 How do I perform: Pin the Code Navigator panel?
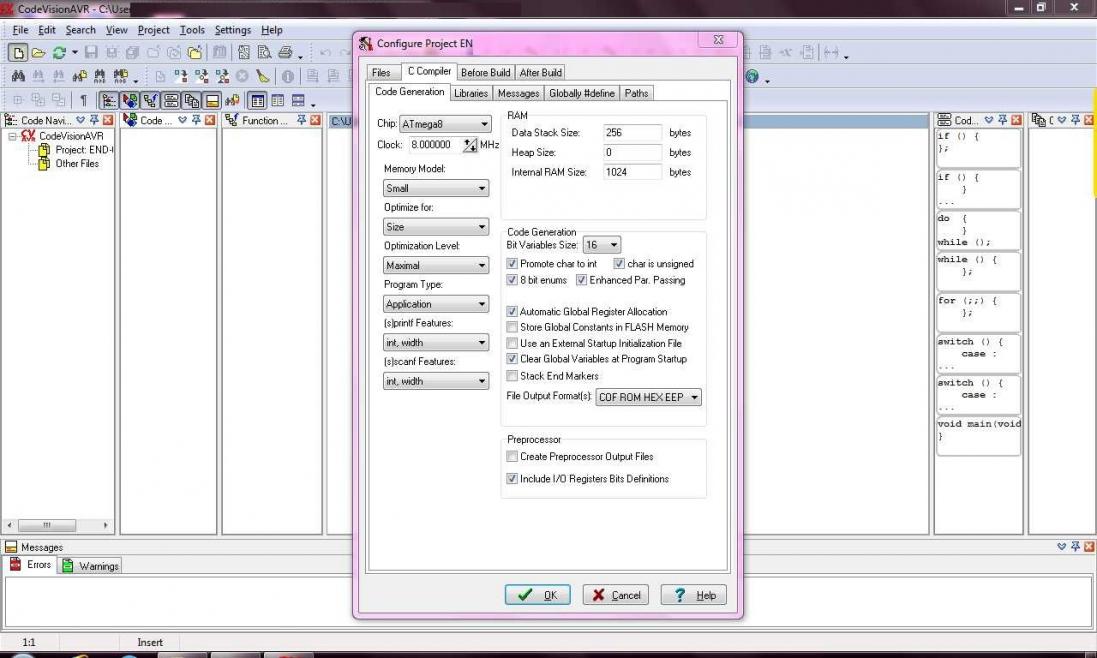[x=94, y=120]
